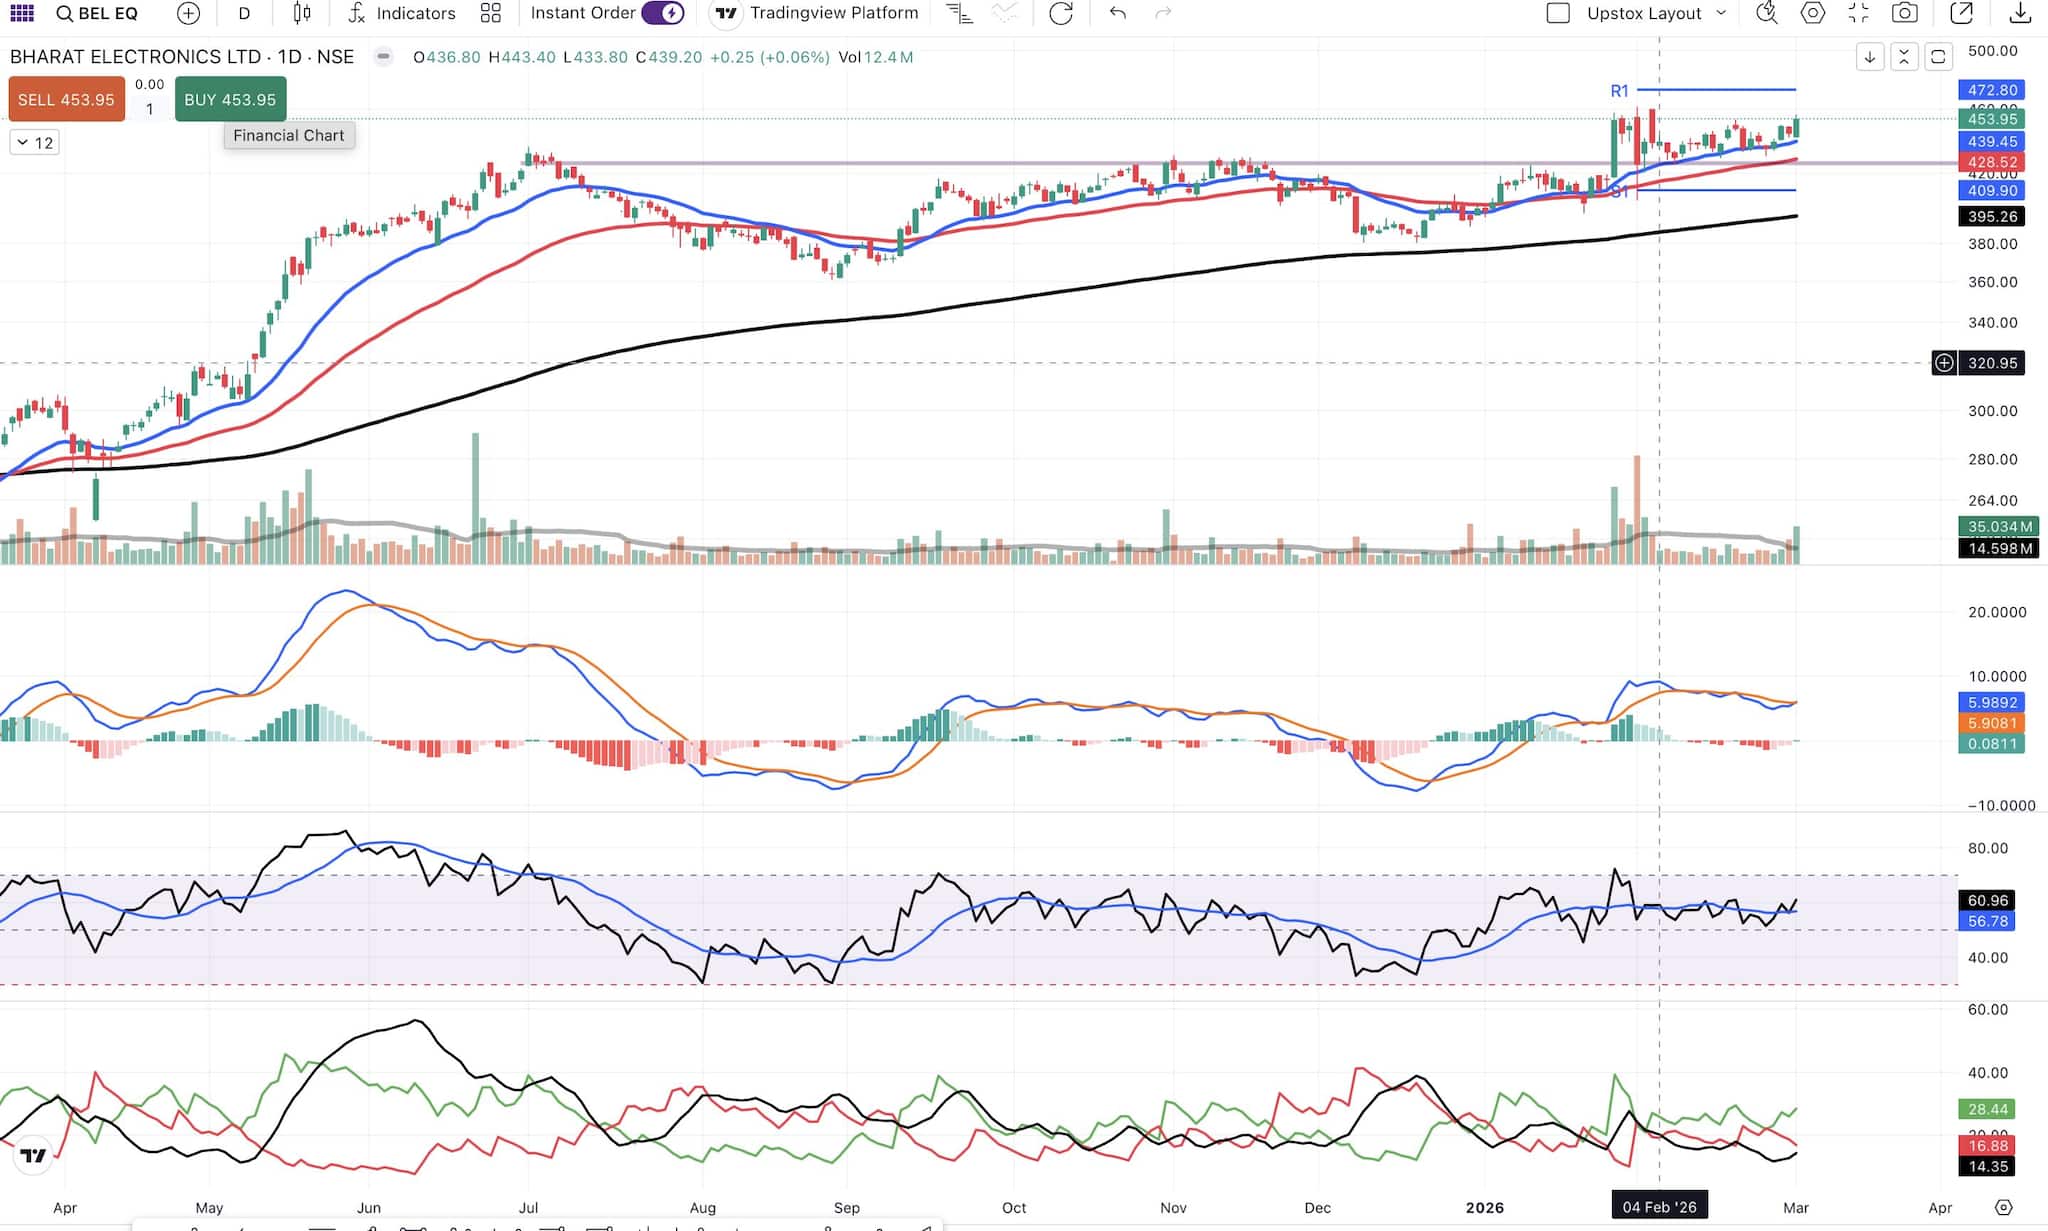This screenshot has width=2048, height=1231.
Task: Click the 320.95 crosshair price label
Action: point(1992,363)
